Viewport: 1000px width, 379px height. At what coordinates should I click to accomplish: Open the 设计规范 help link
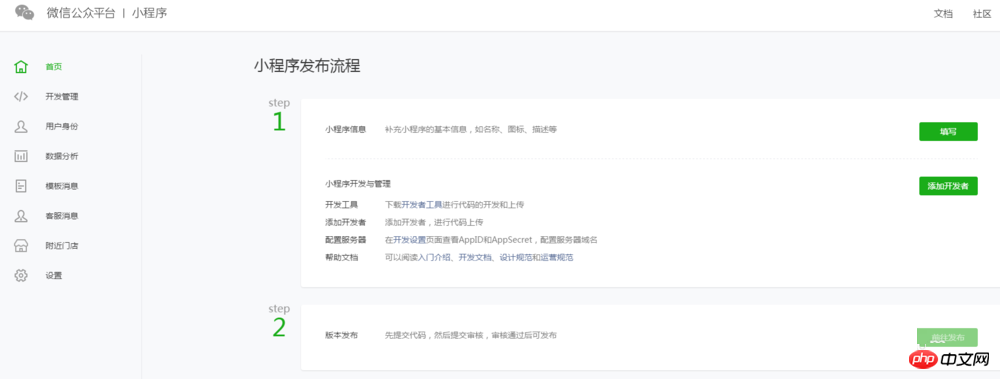click(x=516, y=258)
